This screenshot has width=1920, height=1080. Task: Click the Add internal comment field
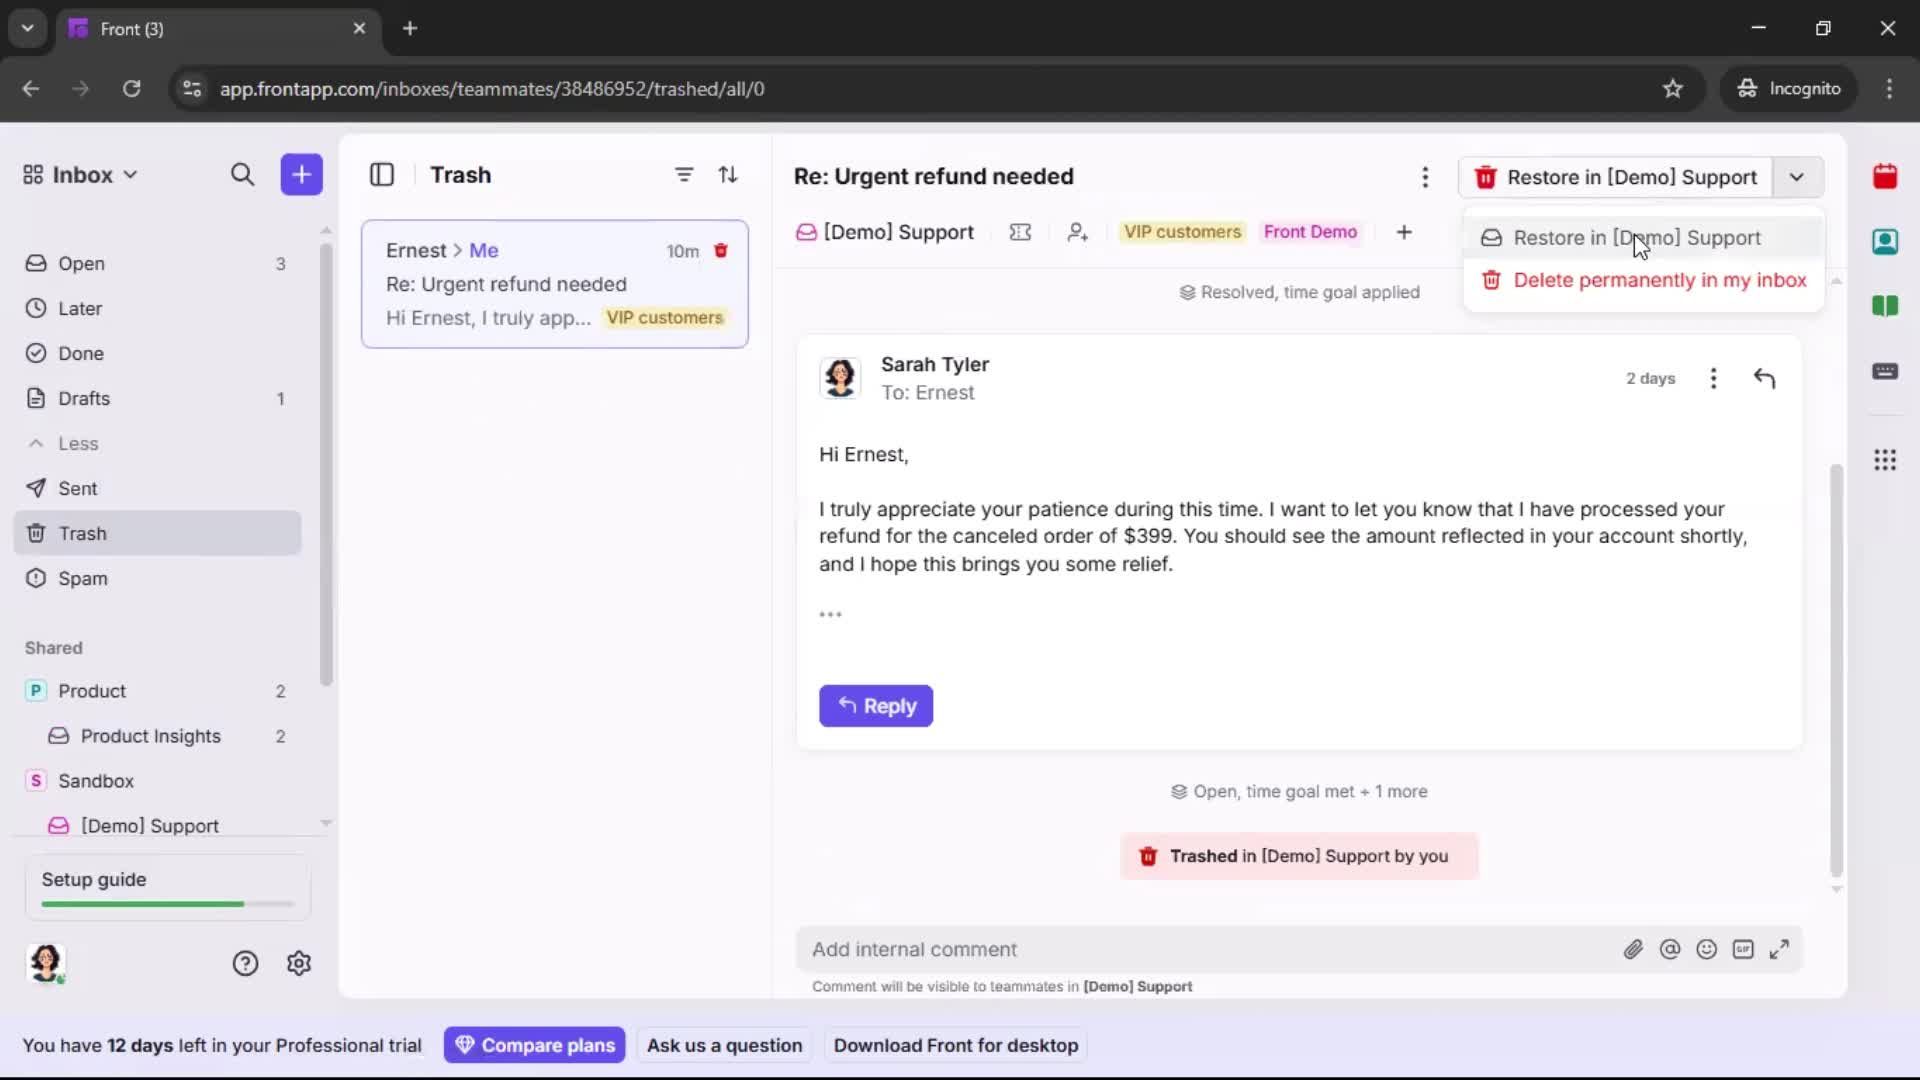click(1100, 949)
